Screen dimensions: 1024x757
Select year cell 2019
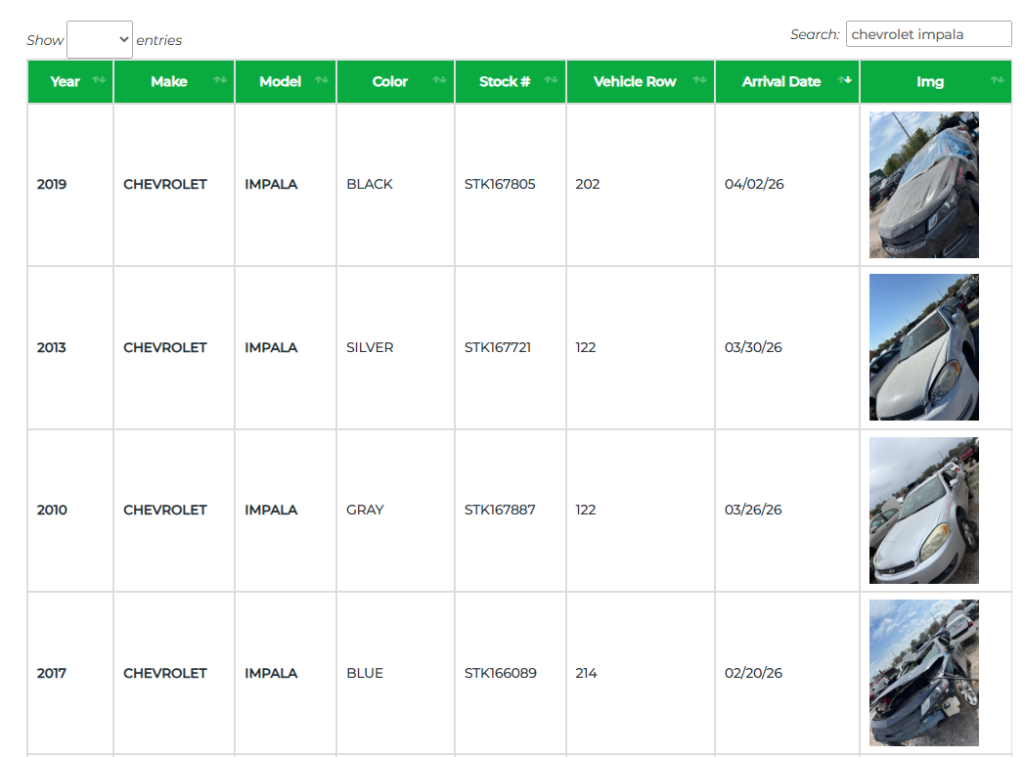[x=52, y=184]
